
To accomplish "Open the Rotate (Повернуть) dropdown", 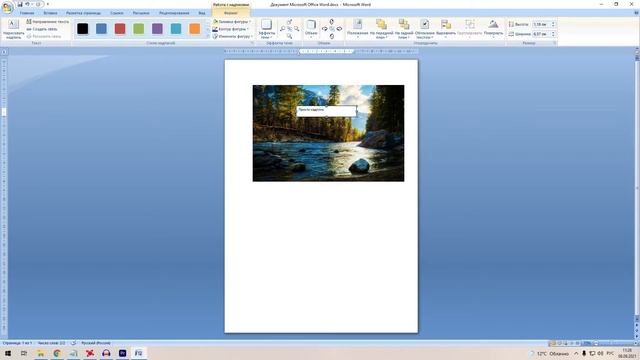I will (493, 29).
